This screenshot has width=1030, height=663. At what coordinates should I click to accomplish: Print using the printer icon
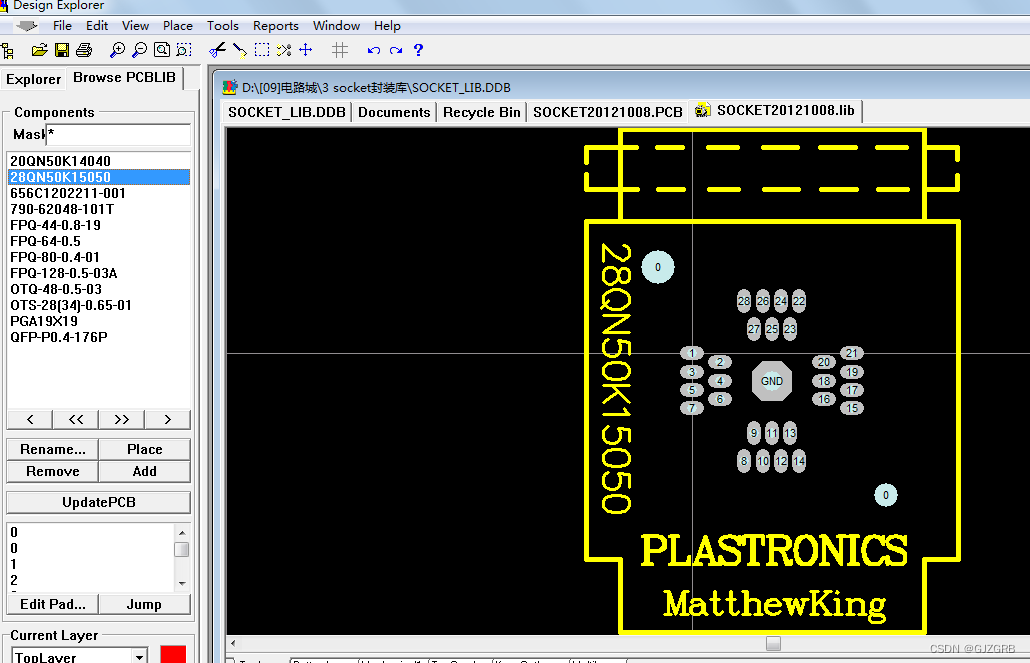[x=84, y=50]
